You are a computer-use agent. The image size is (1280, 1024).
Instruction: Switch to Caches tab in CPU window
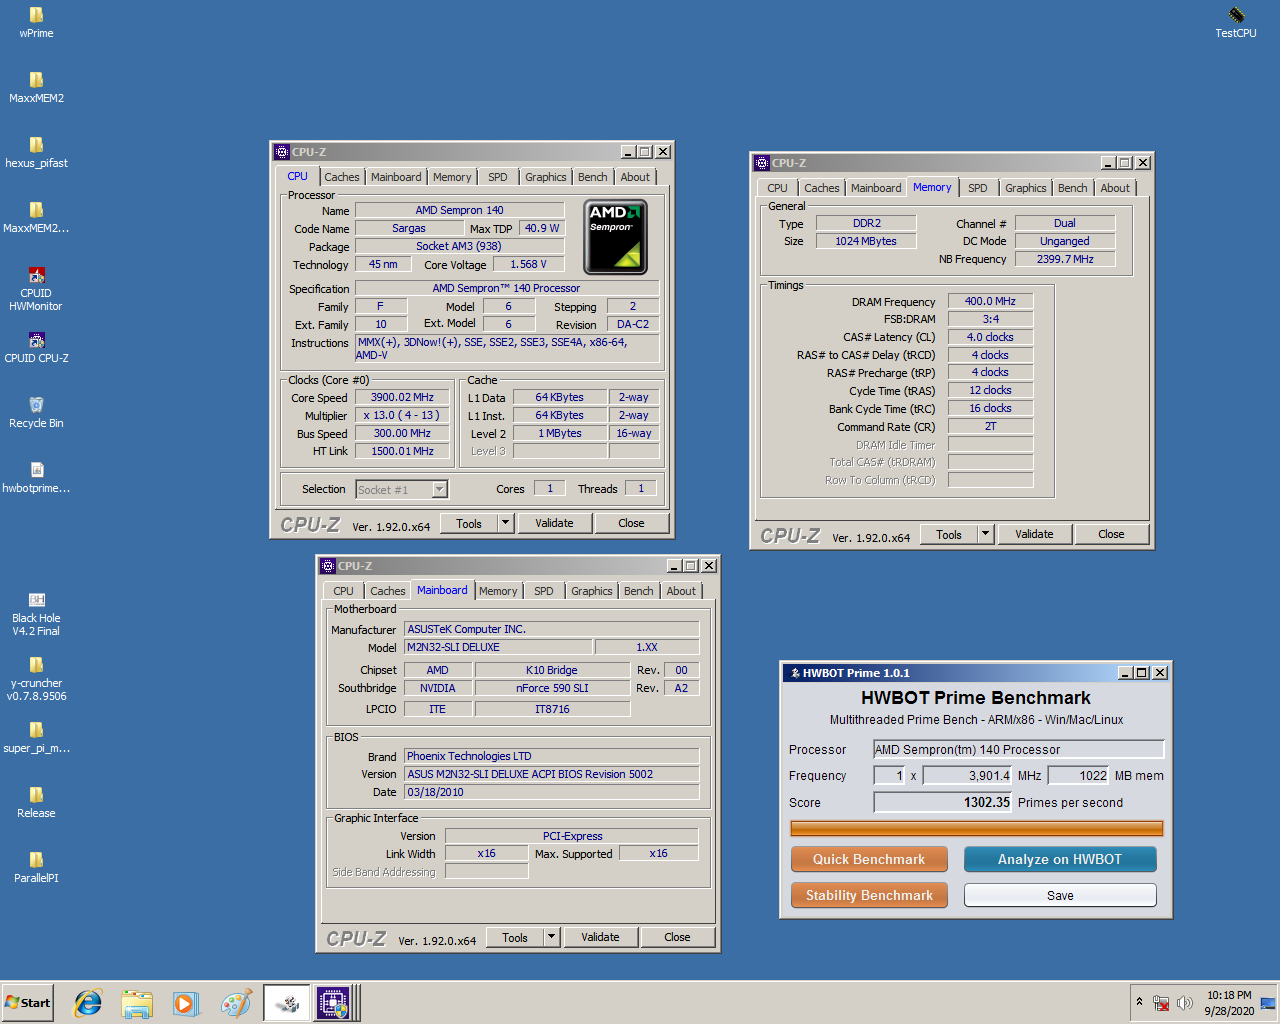pyautogui.click(x=341, y=177)
